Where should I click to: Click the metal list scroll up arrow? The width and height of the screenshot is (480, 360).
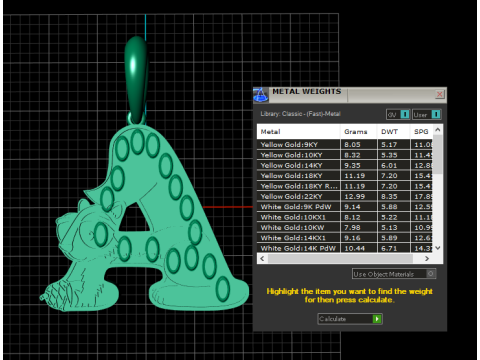click(438, 130)
